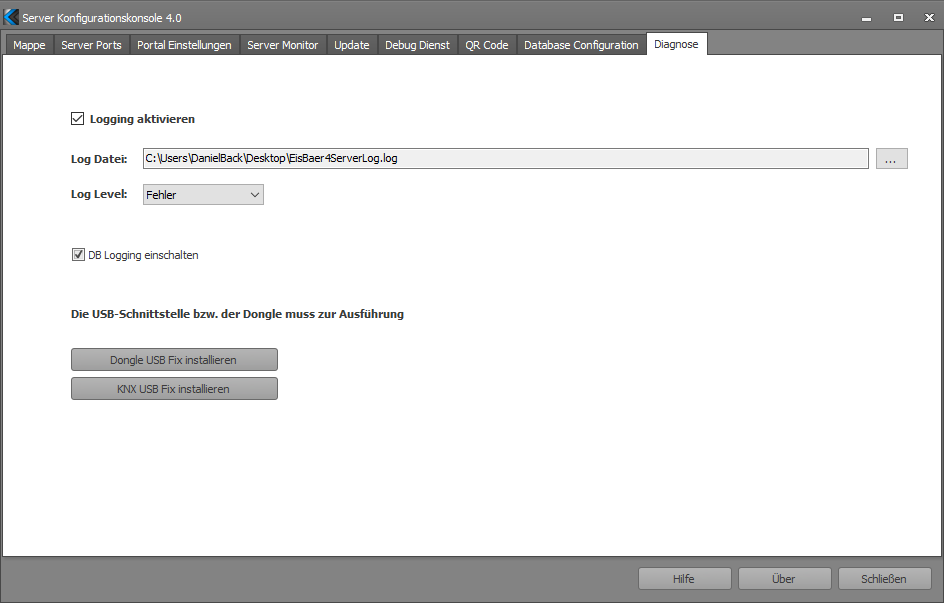Toggle the Logging aktivieren checkbox
Viewport: 944px width, 603px height.
tap(78, 119)
